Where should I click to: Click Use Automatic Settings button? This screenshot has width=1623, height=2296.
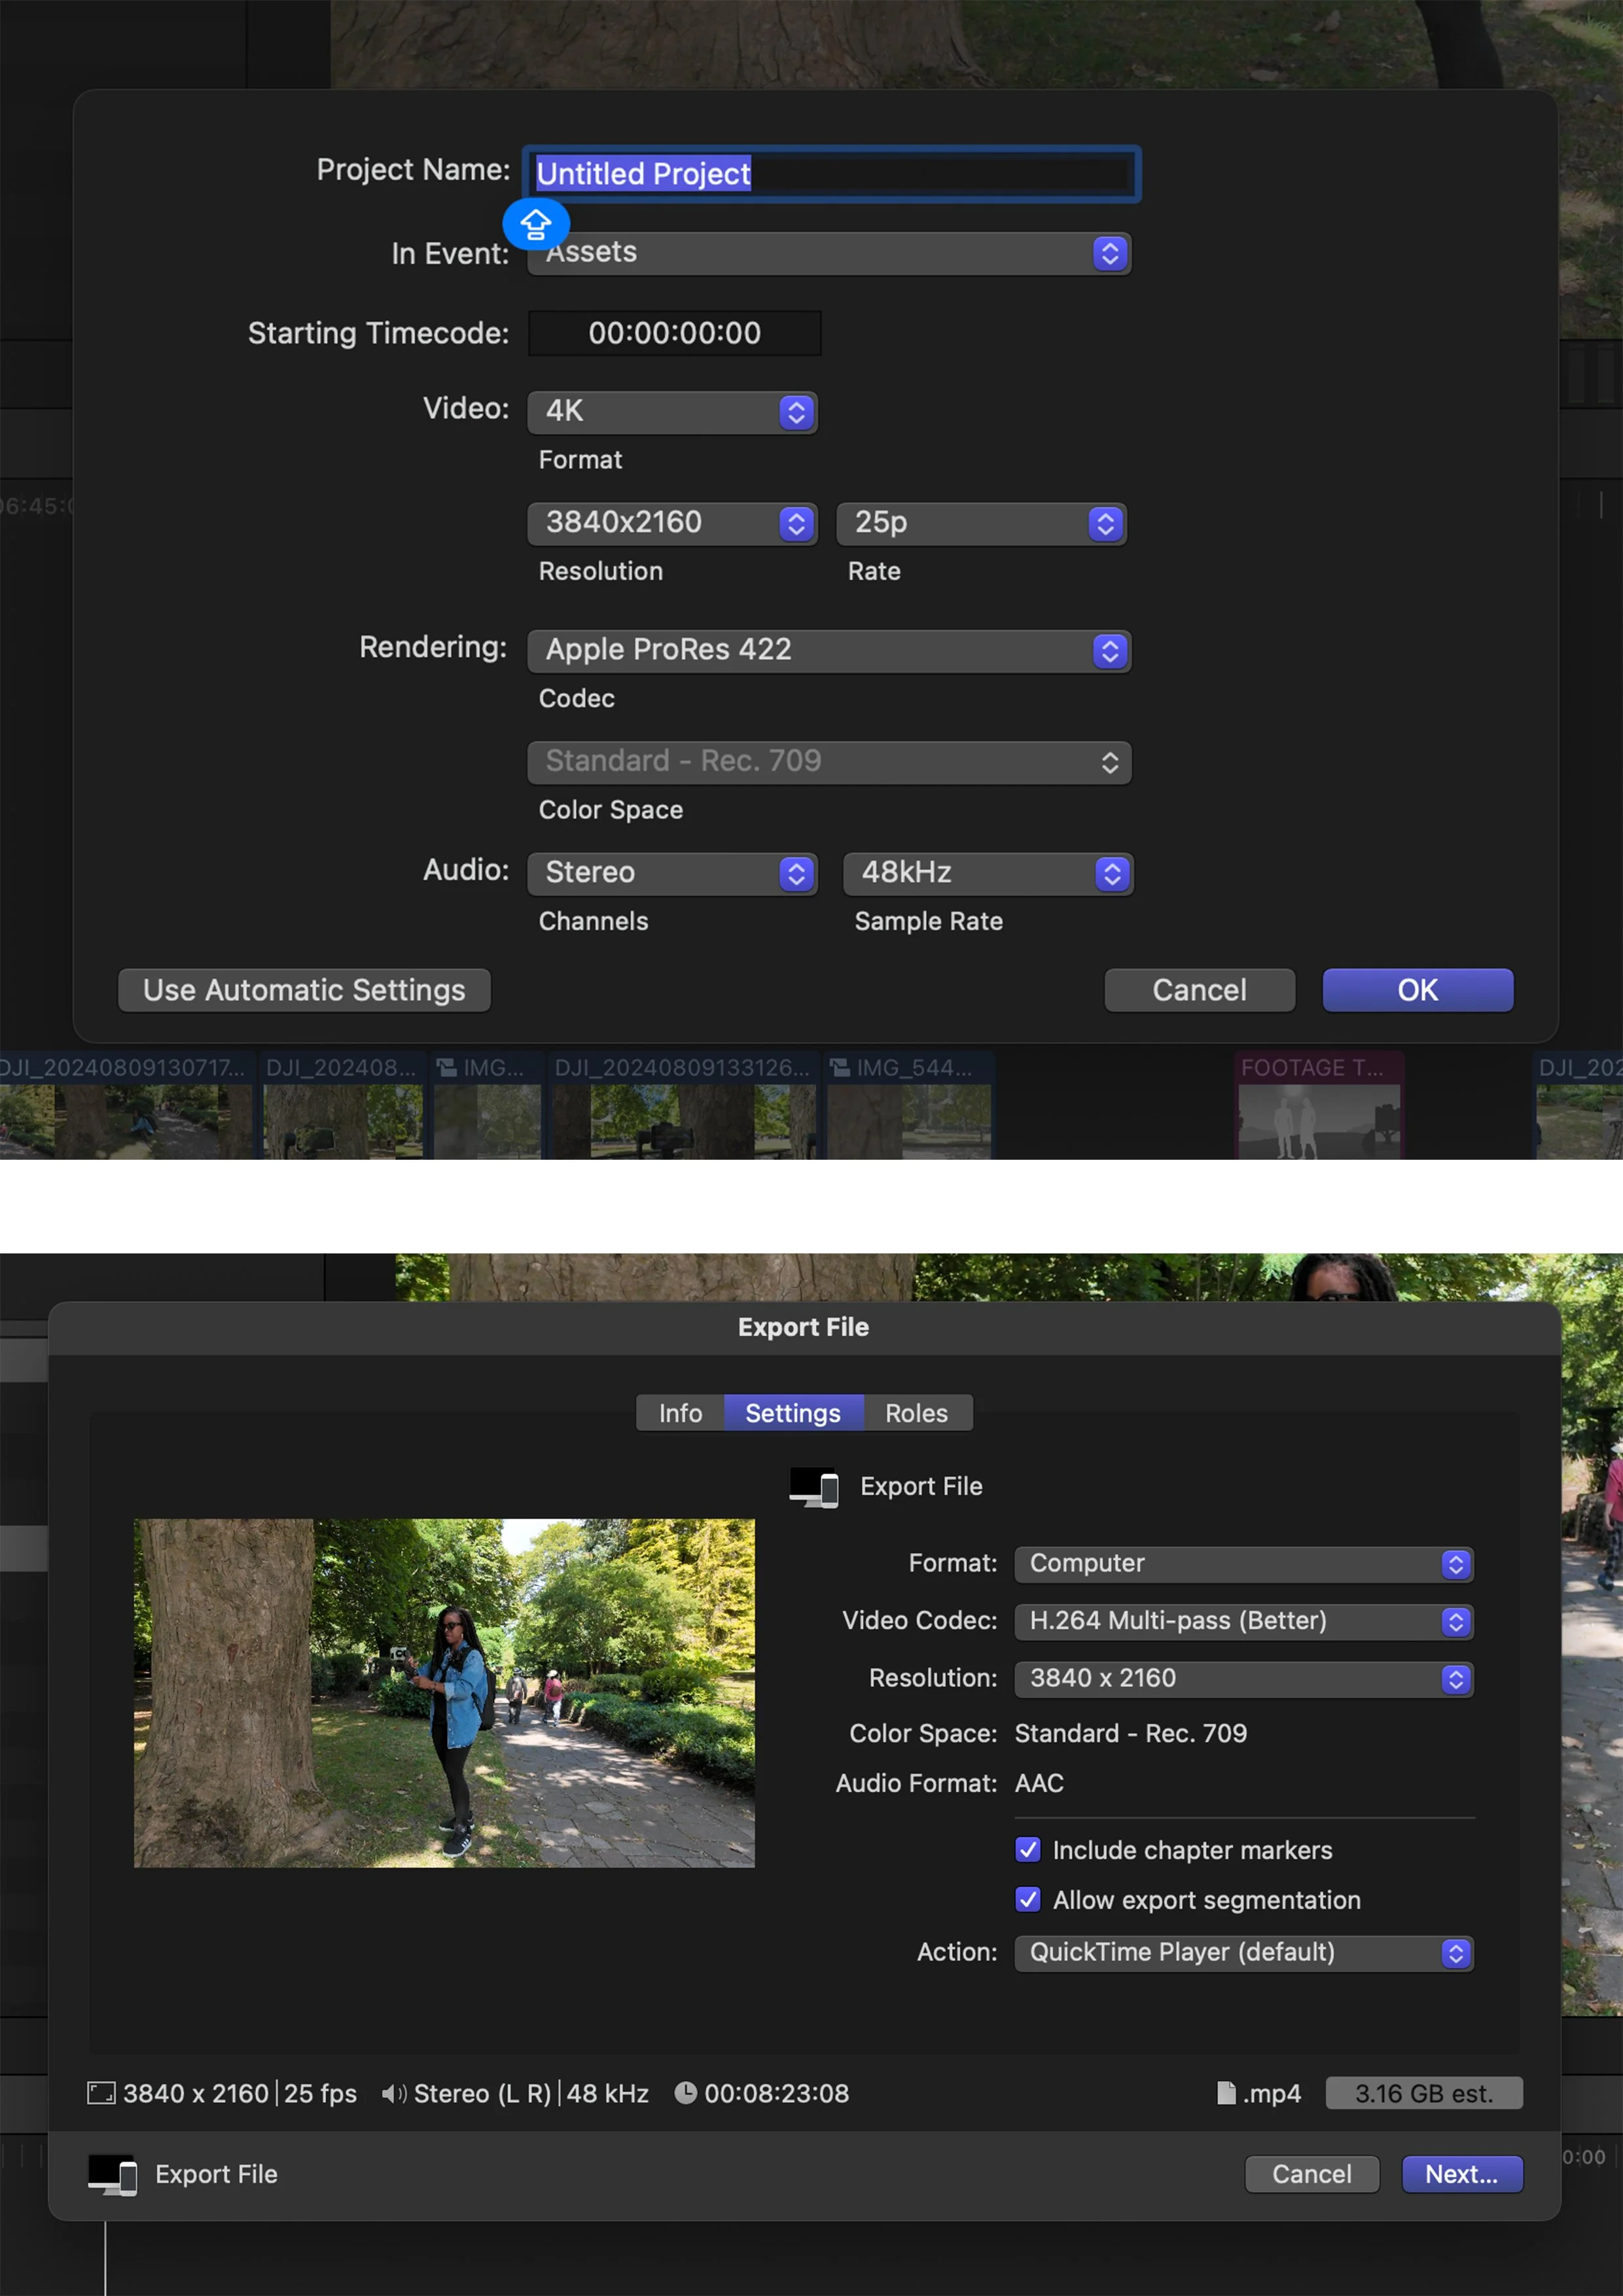click(304, 990)
